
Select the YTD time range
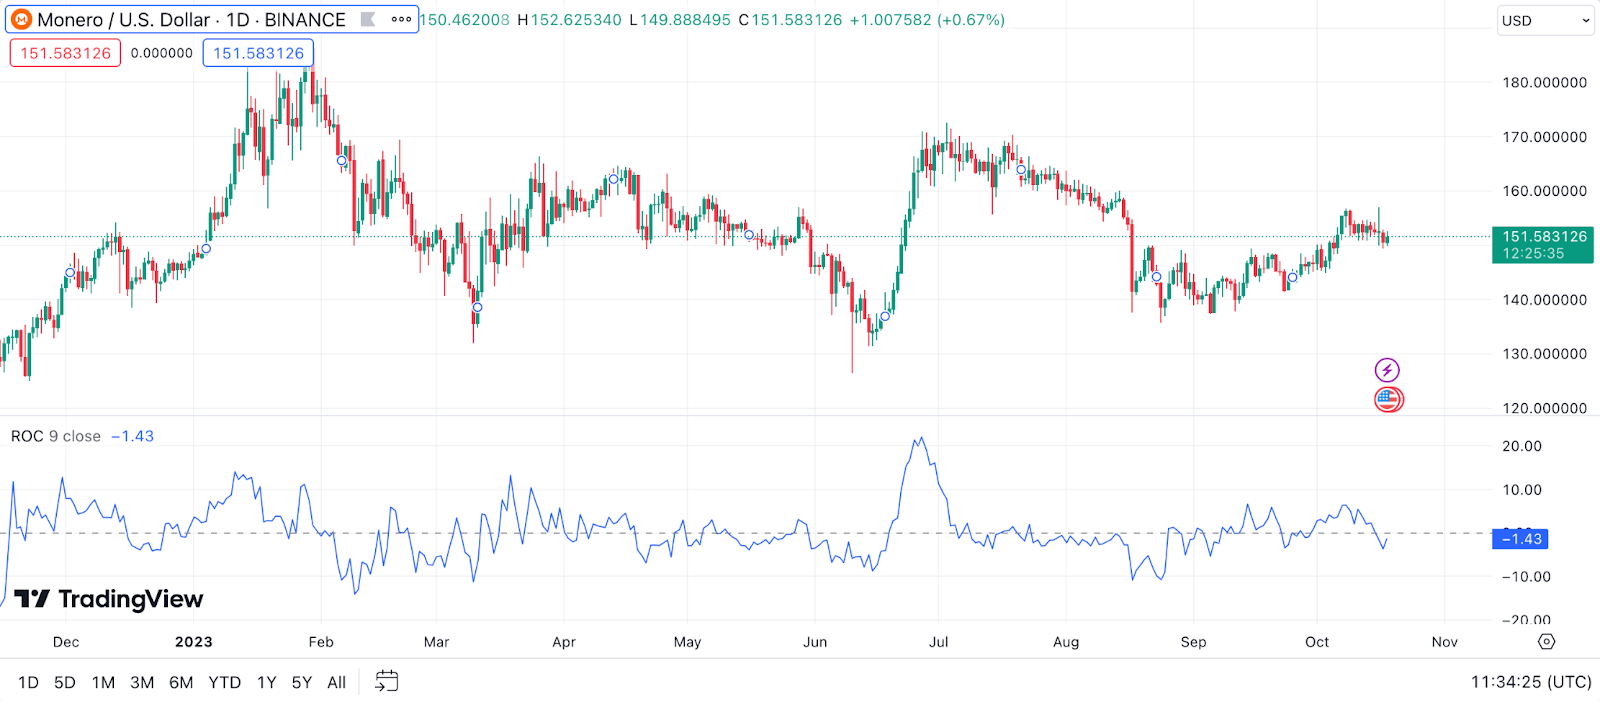(x=224, y=682)
